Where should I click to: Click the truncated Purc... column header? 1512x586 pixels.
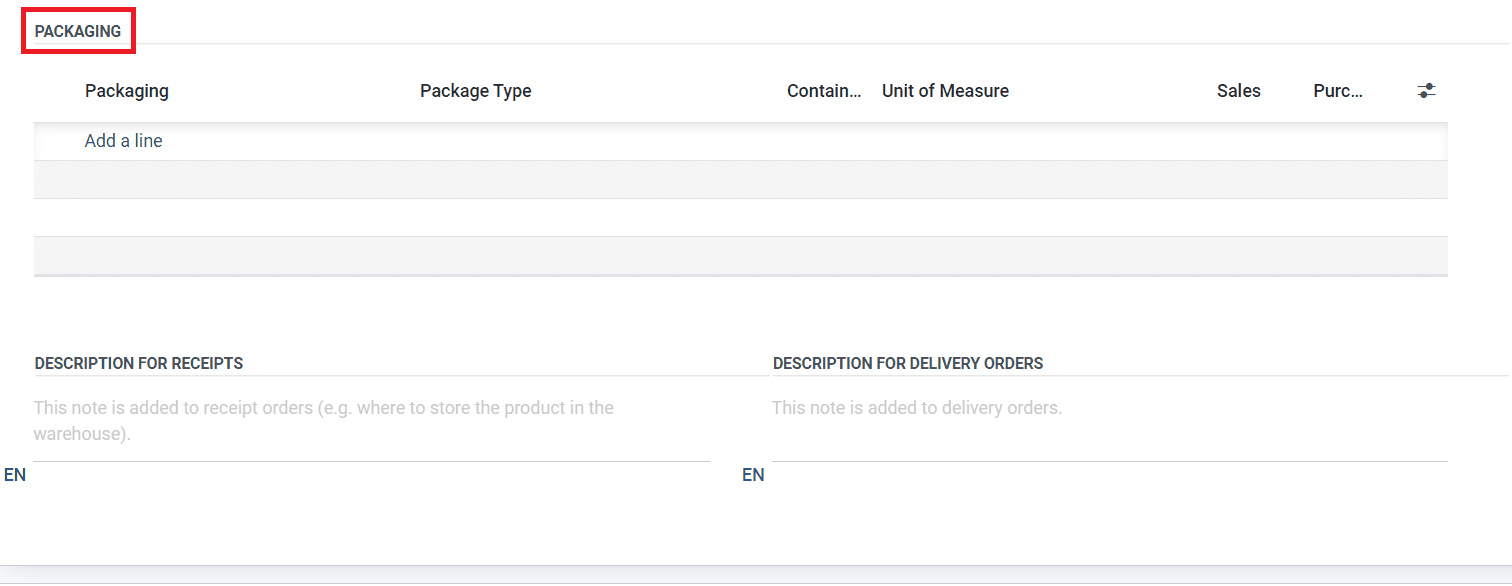[1338, 91]
